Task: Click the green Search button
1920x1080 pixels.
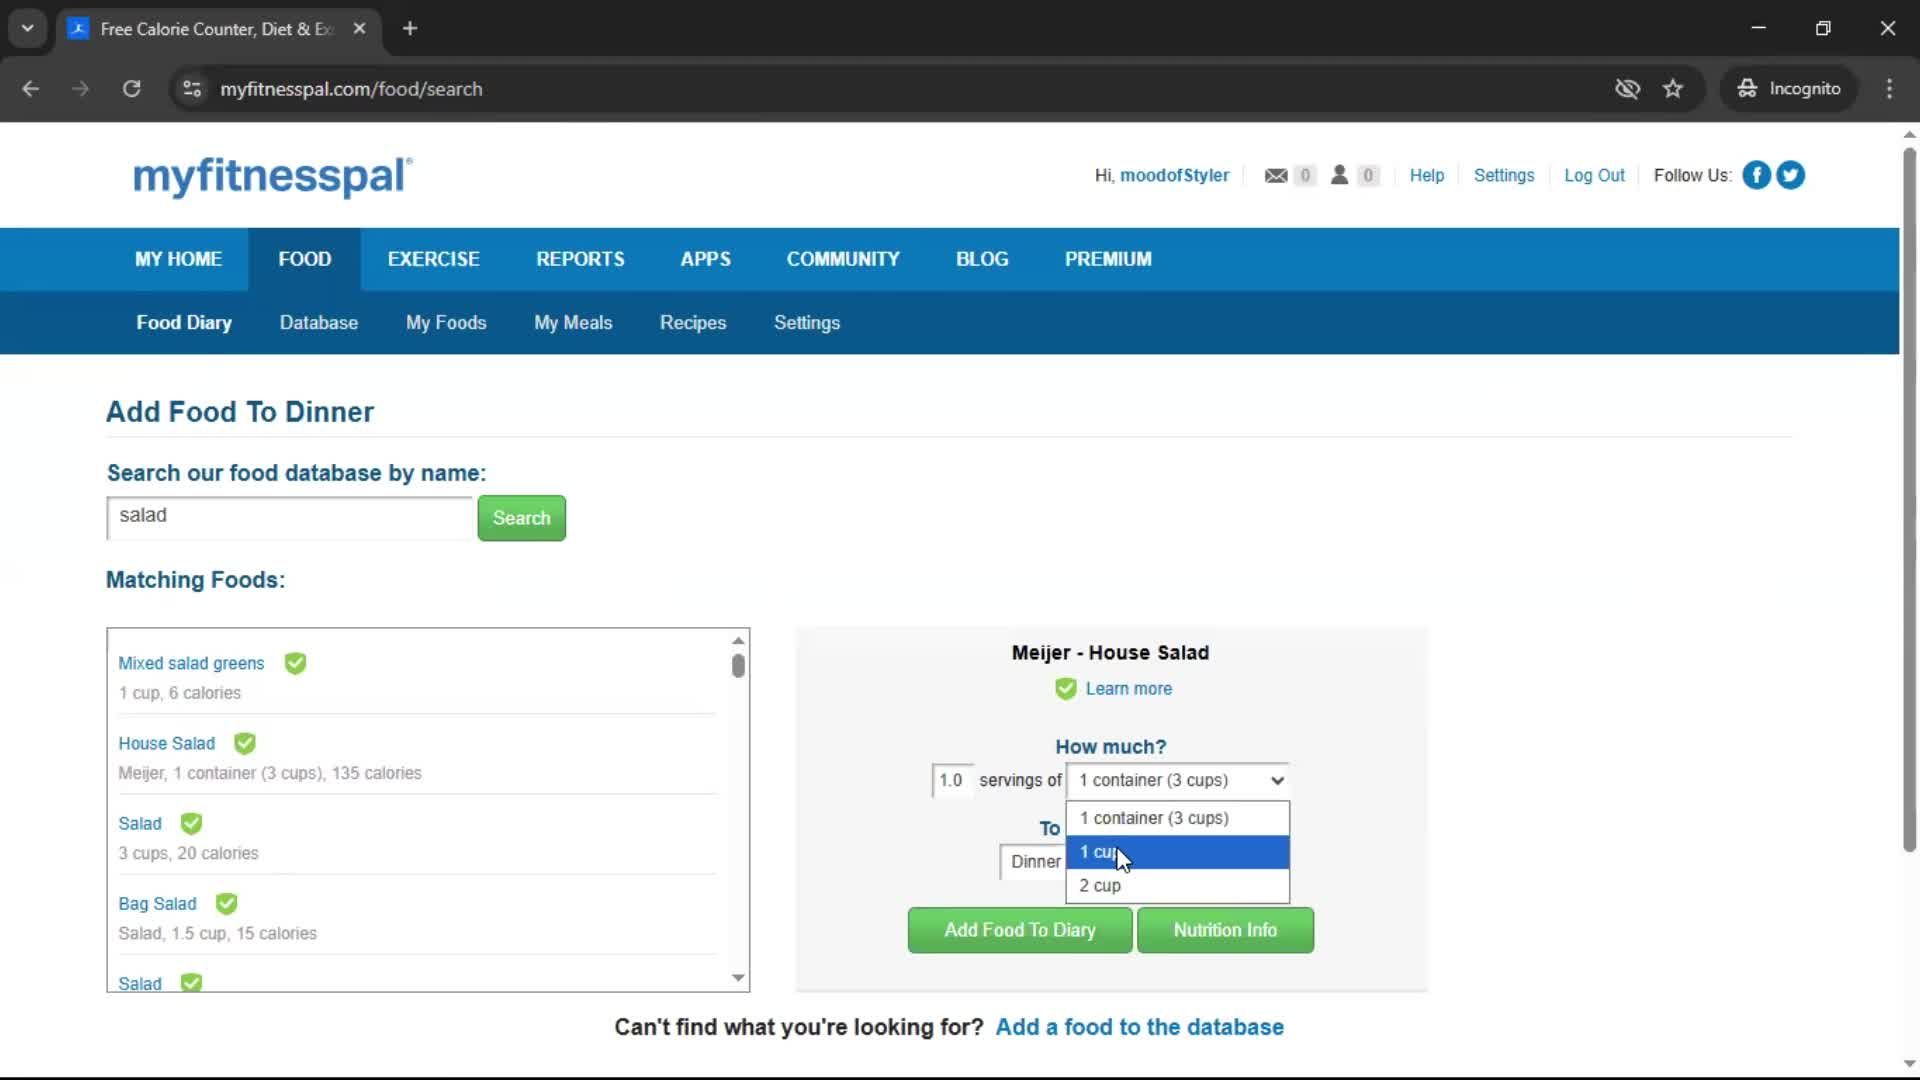Action: pyautogui.click(x=521, y=518)
